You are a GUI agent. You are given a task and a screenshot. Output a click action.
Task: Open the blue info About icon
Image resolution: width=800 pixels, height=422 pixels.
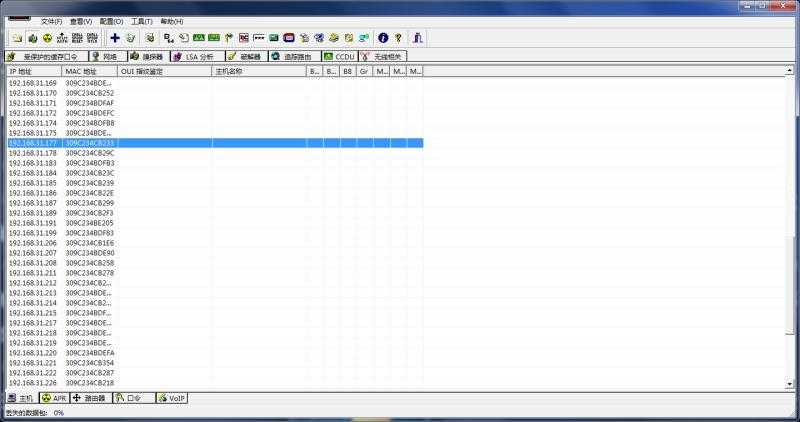[x=383, y=38]
